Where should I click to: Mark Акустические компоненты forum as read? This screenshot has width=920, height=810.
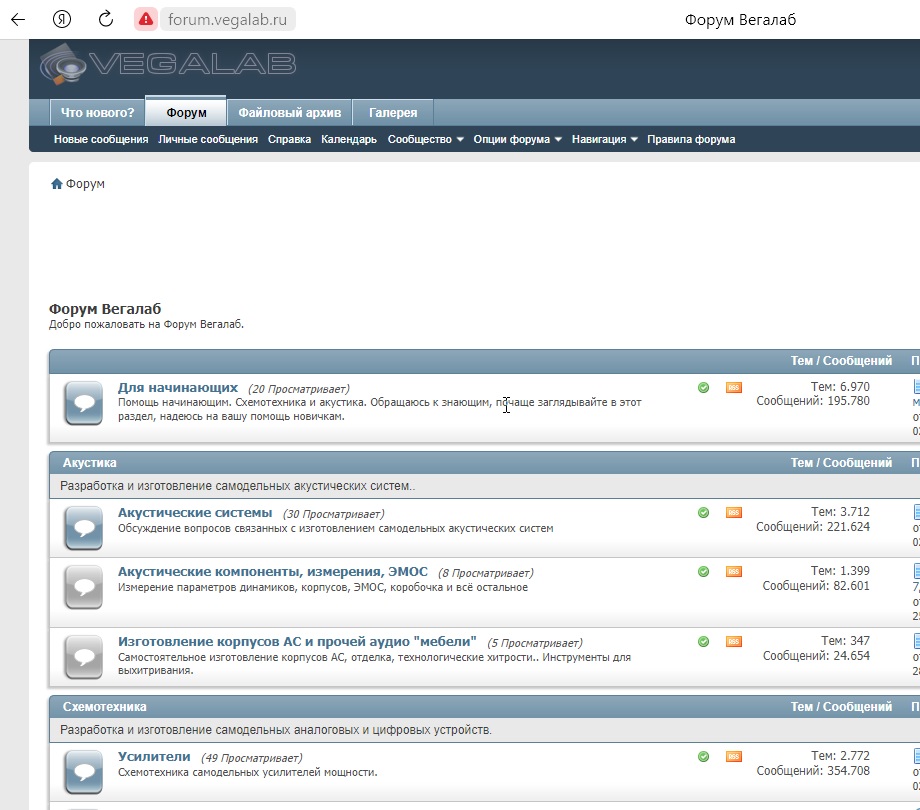703,571
